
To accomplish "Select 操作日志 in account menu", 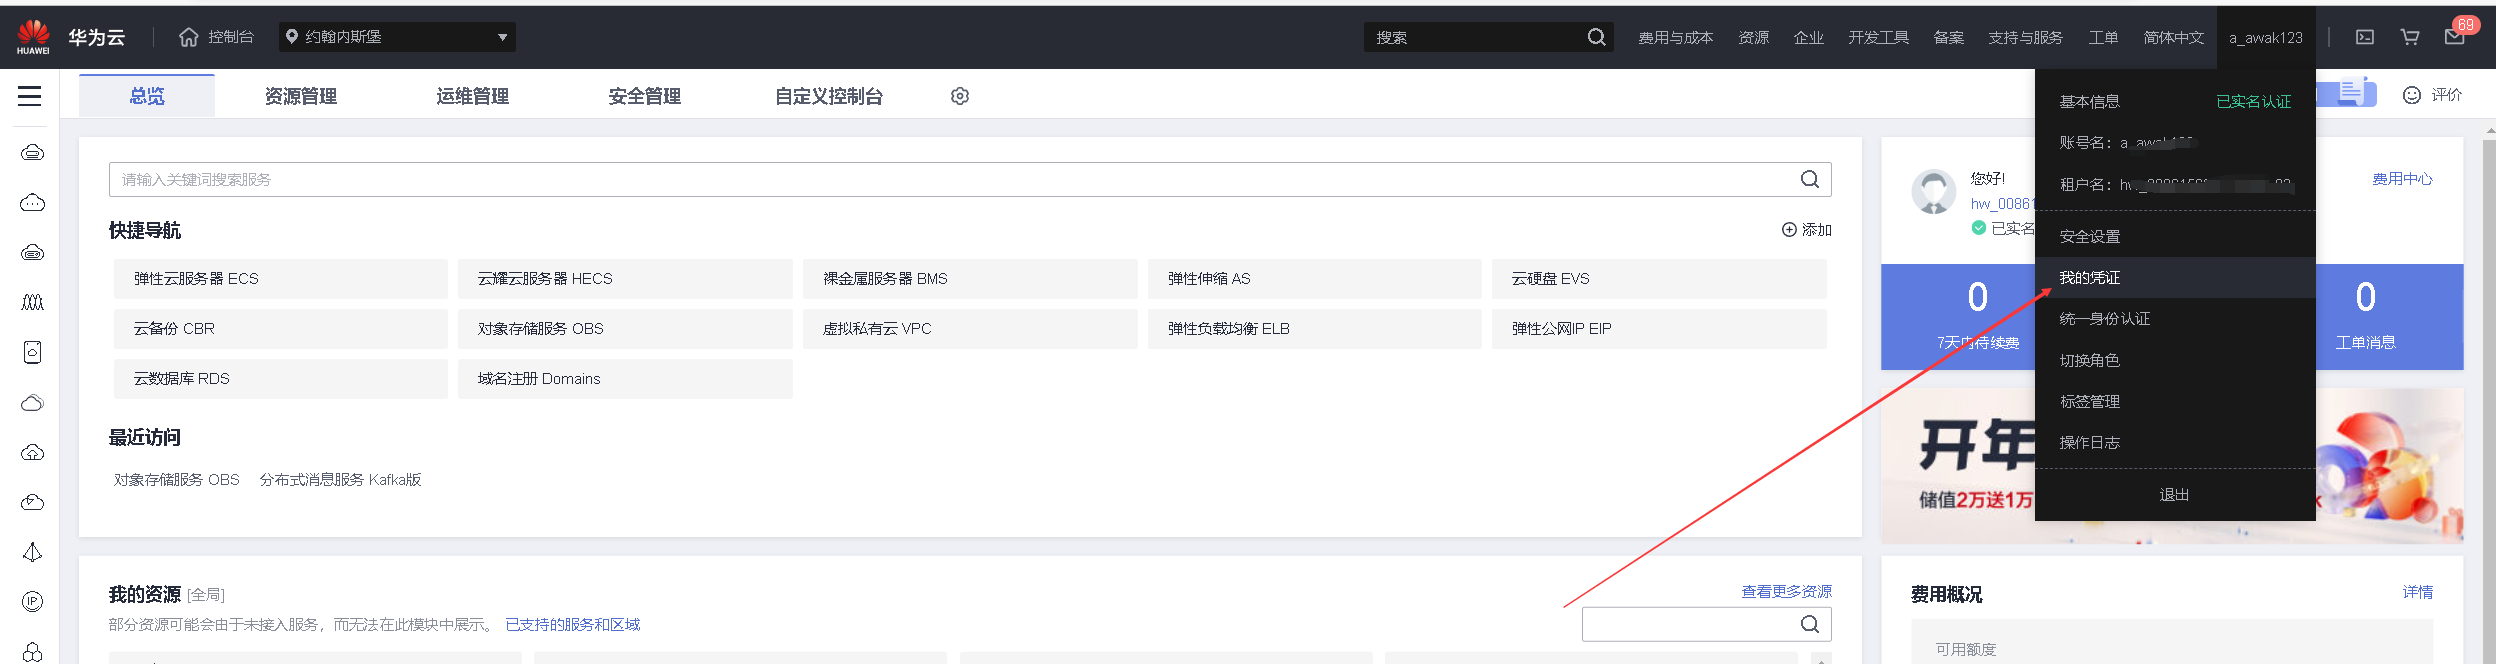I will coord(2175,443).
